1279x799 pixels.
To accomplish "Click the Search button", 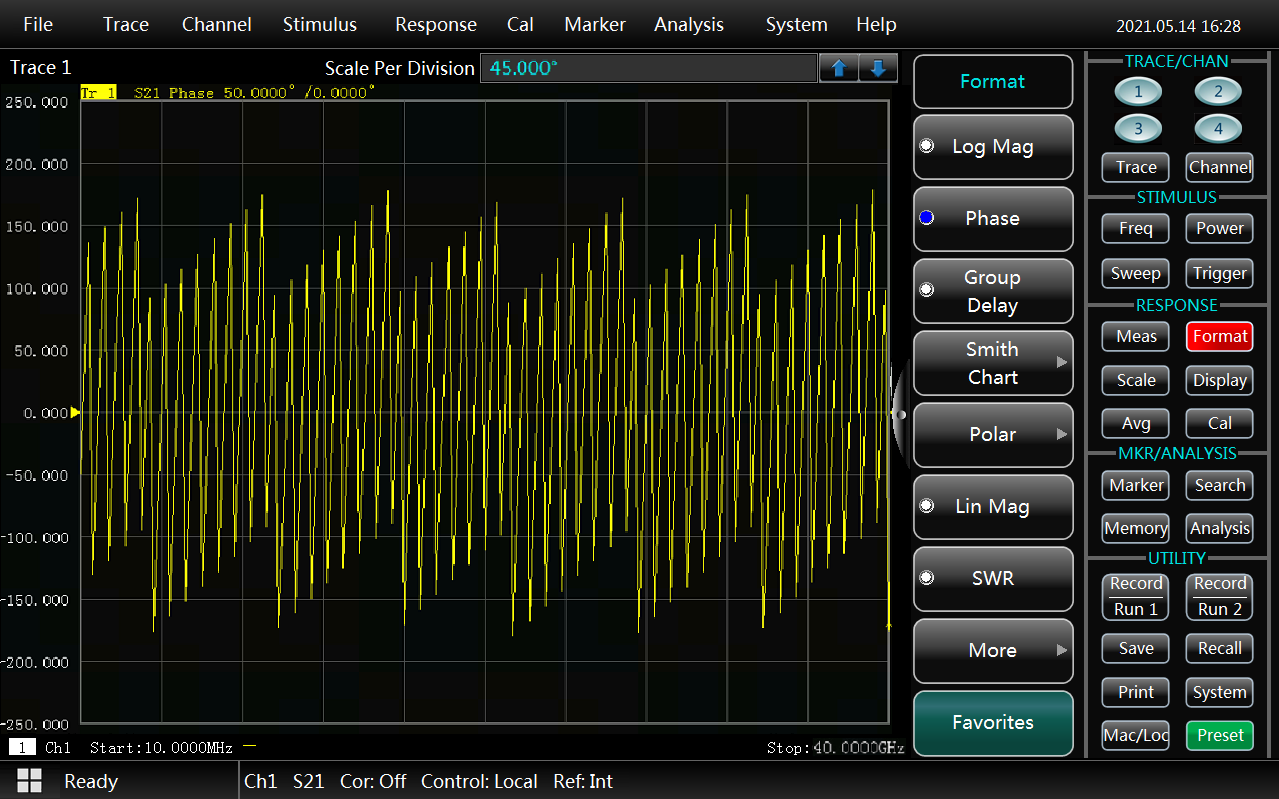I will point(1220,485).
